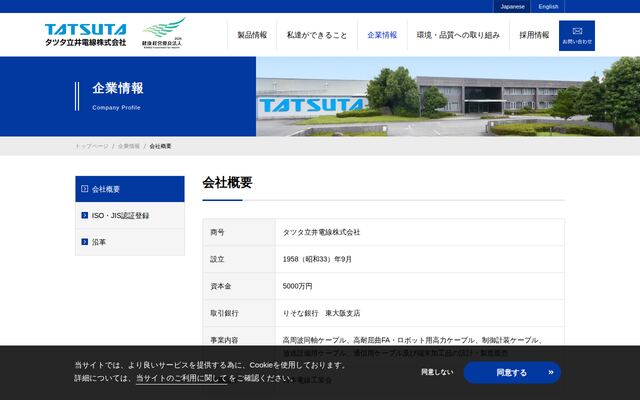Select the 資本金 table label
This screenshot has width=640, height=400.
coord(221,286)
